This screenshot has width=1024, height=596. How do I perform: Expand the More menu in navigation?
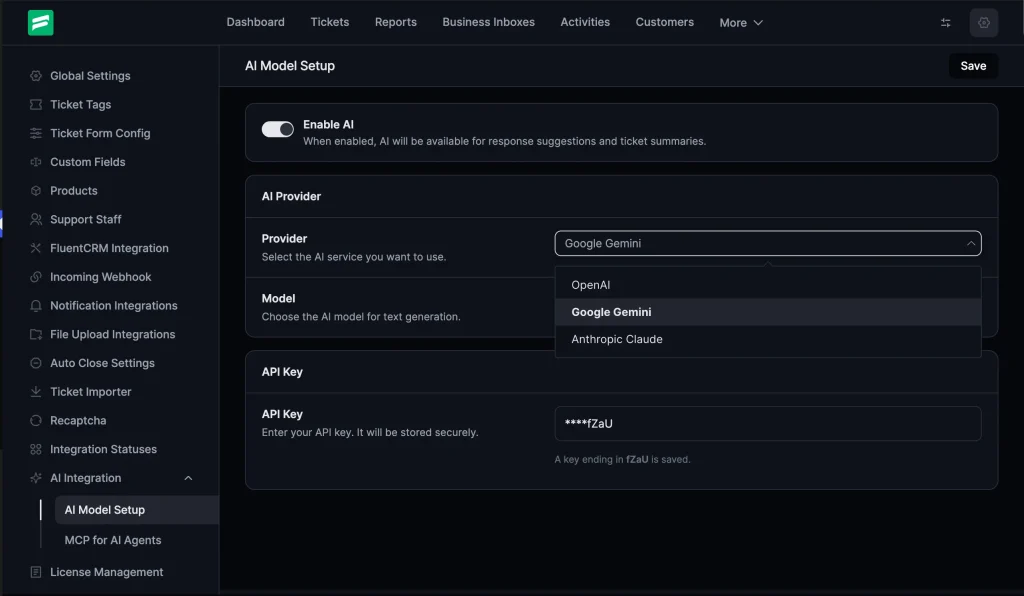tap(741, 23)
